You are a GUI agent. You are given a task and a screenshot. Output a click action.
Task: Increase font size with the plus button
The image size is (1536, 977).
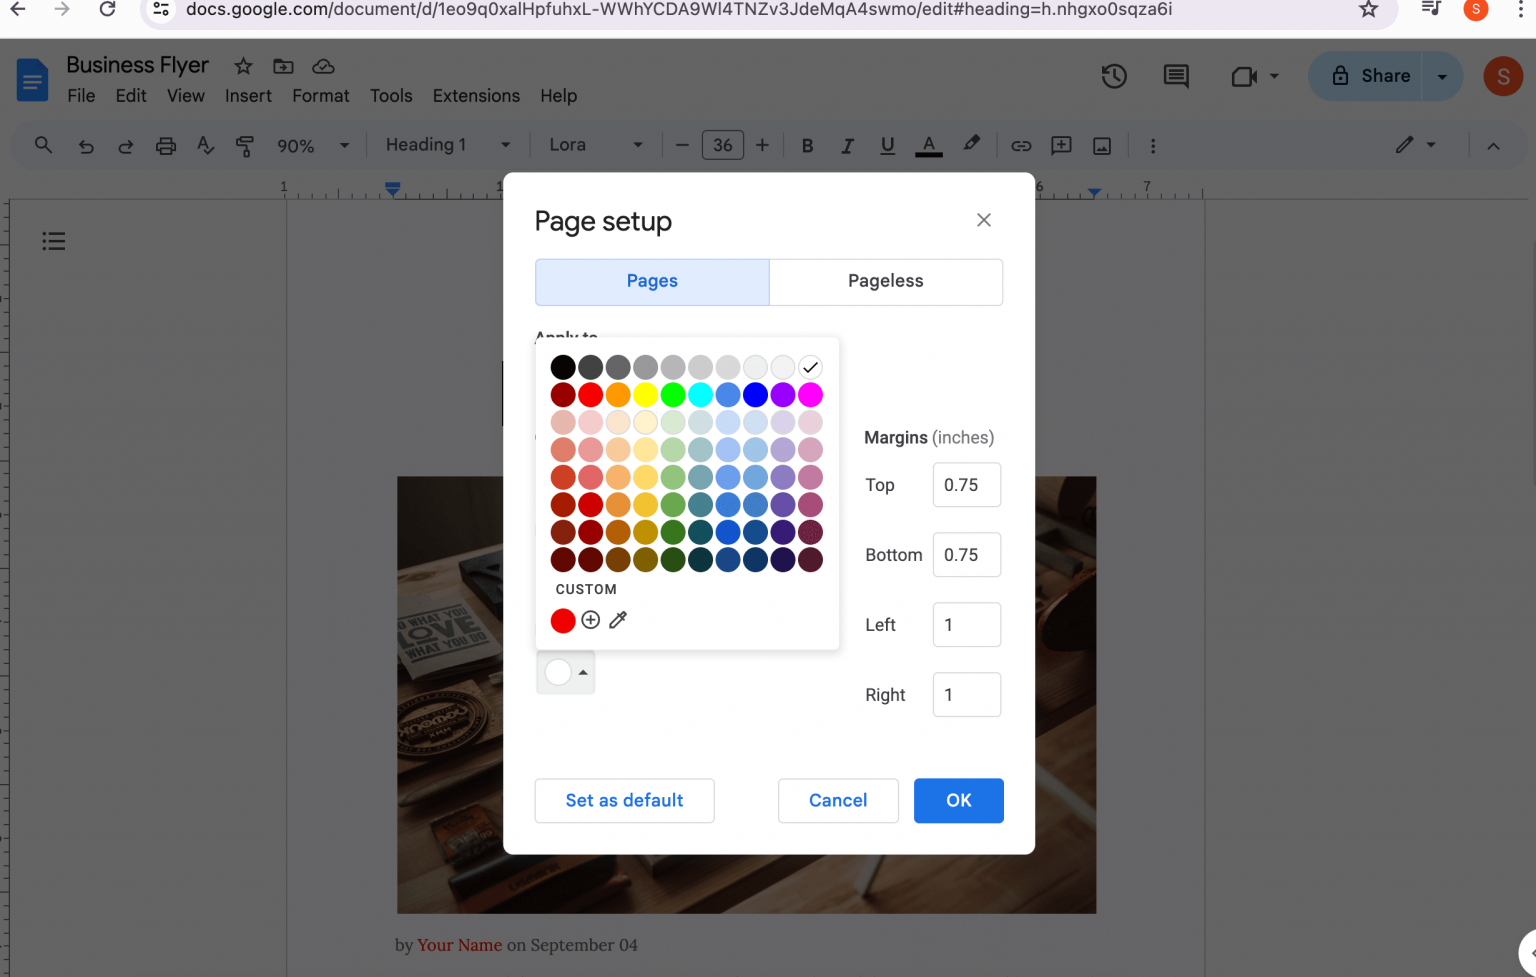(762, 146)
